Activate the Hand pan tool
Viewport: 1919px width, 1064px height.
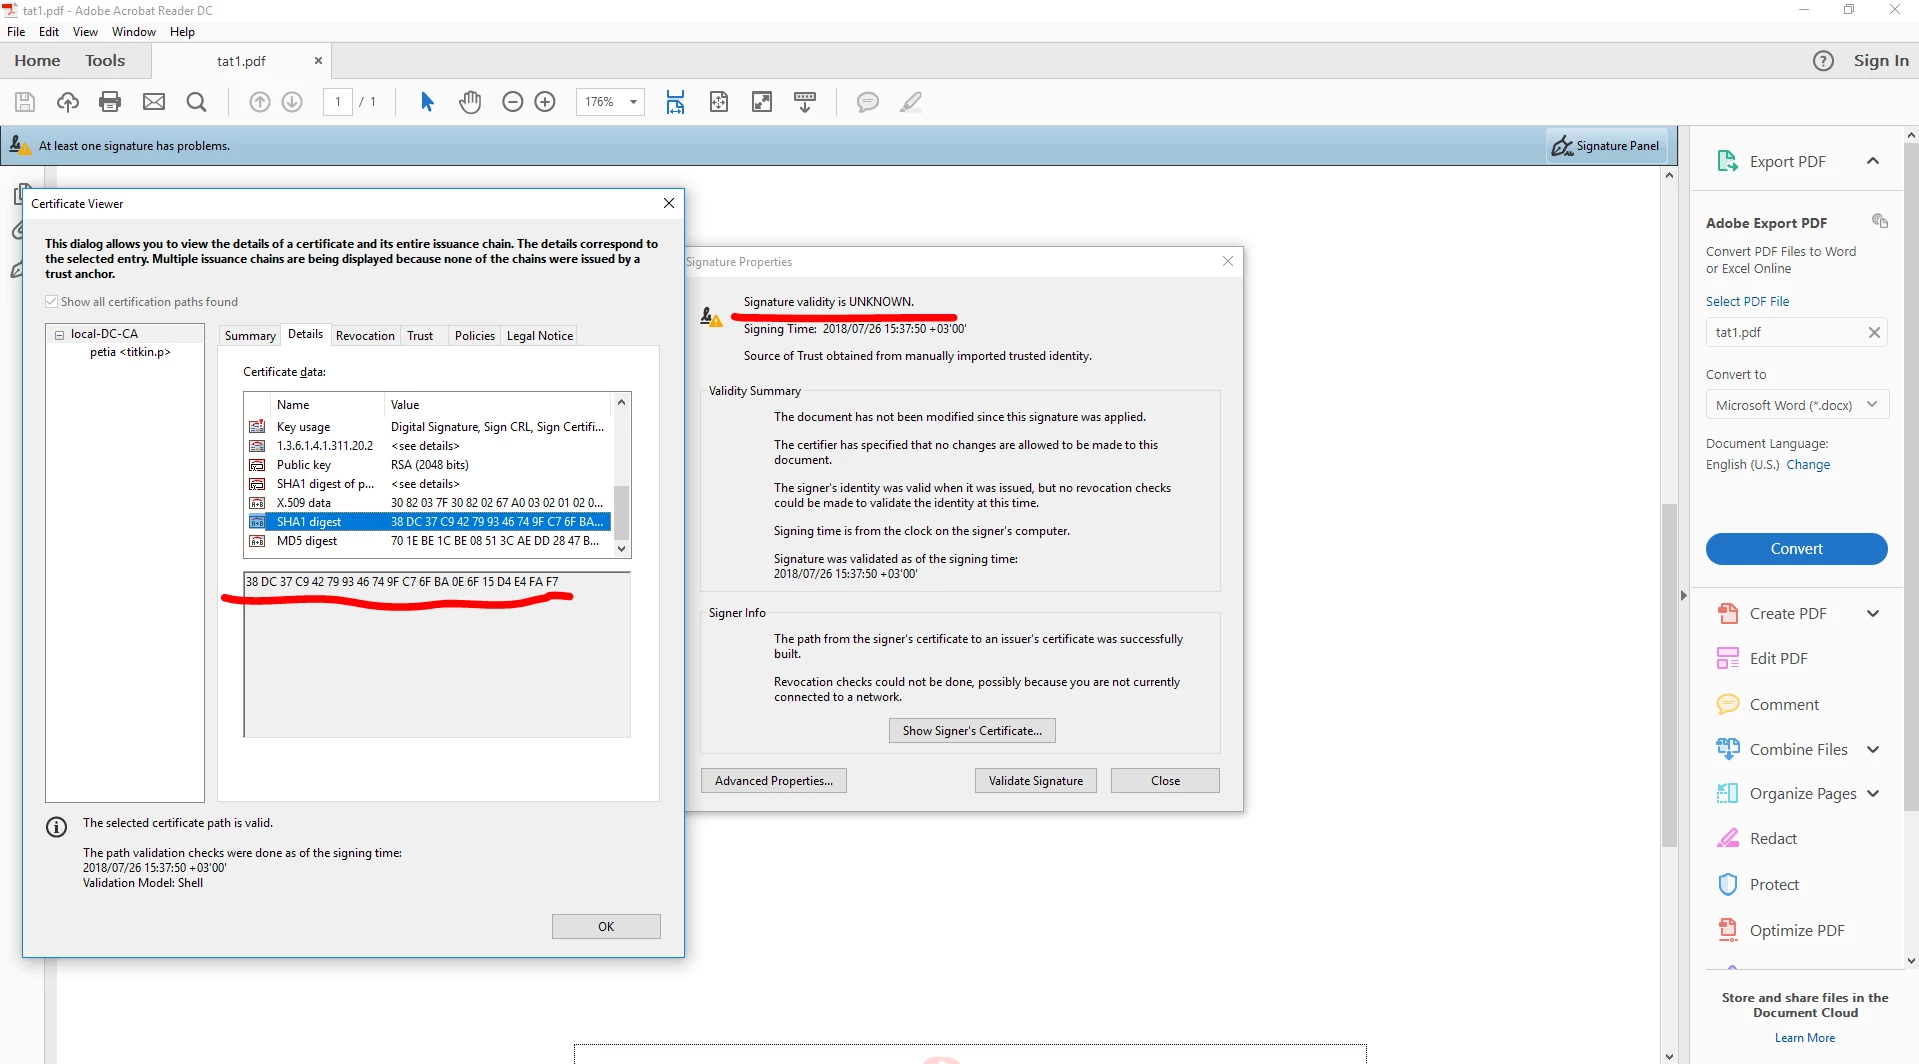pos(470,102)
